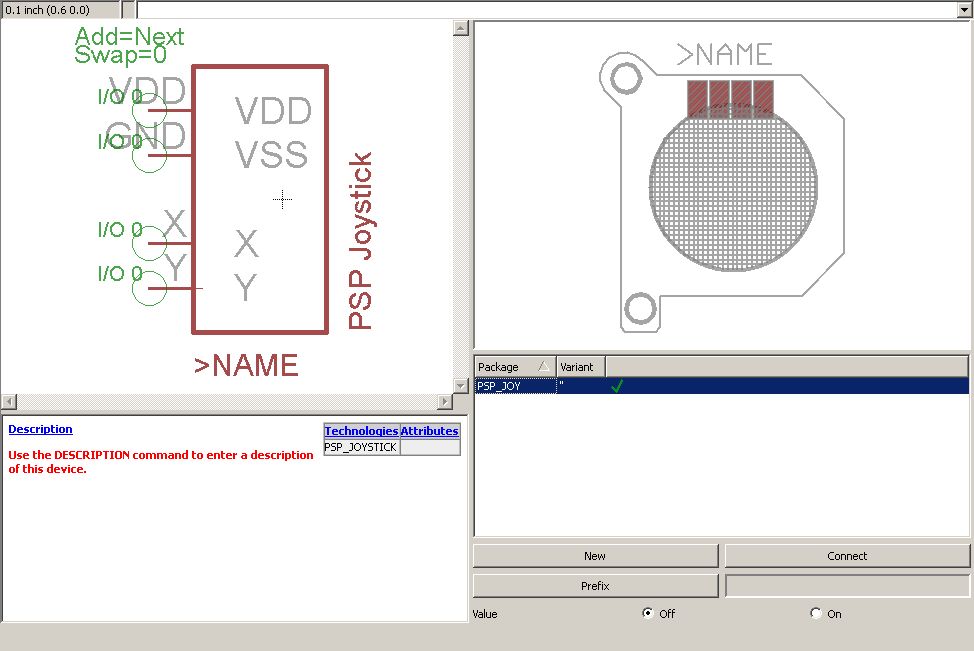Click the Prefix button
Image resolution: width=974 pixels, height=651 pixels.
(595, 586)
